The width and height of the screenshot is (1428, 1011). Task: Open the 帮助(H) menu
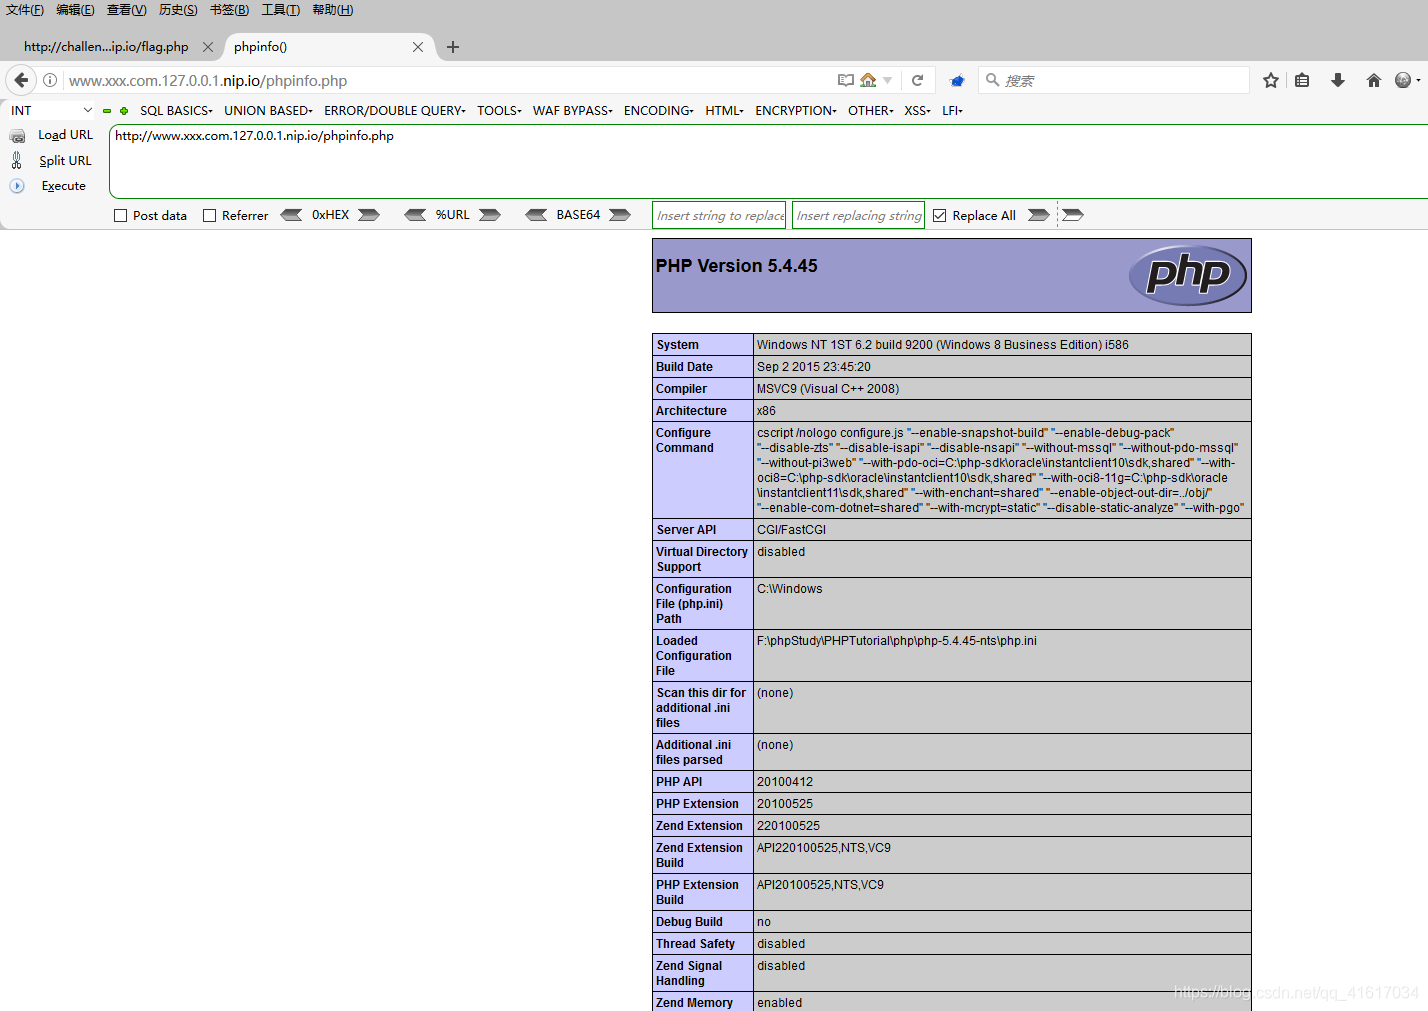click(x=333, y=10)
